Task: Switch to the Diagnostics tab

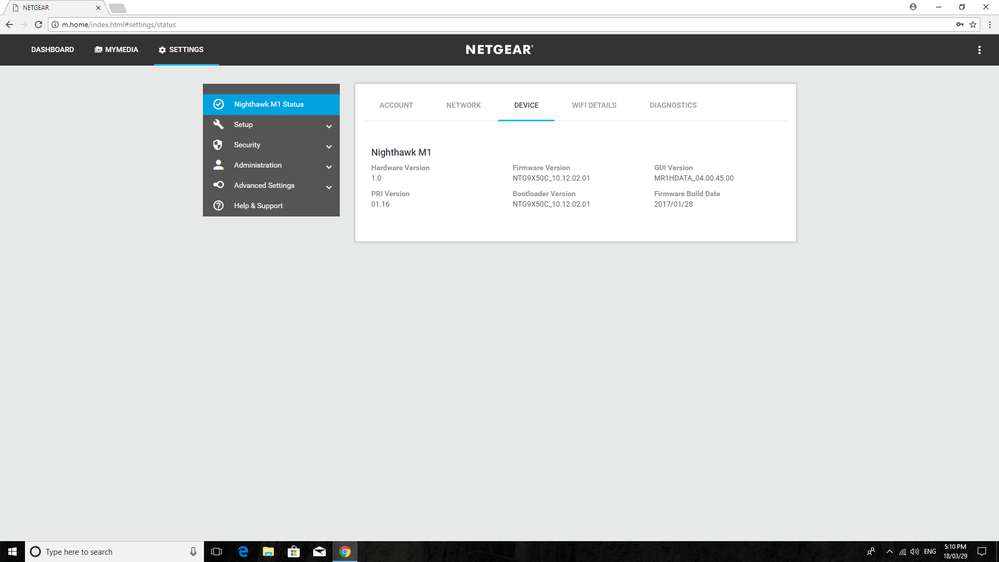Action: click(673, 105)
